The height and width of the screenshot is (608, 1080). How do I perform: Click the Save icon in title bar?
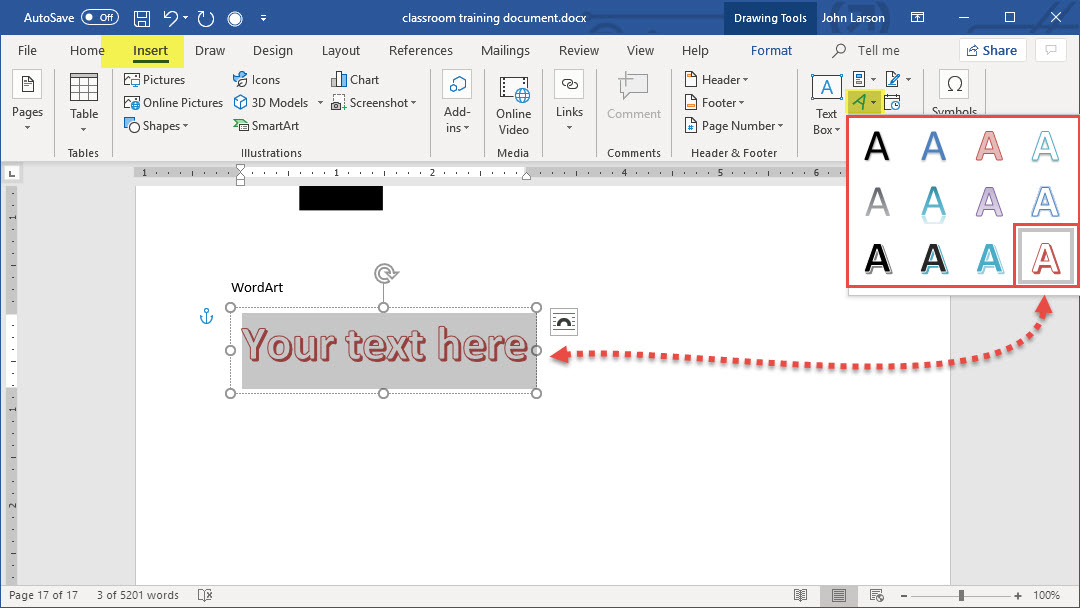pyautogui.click(x=142, y=18)
